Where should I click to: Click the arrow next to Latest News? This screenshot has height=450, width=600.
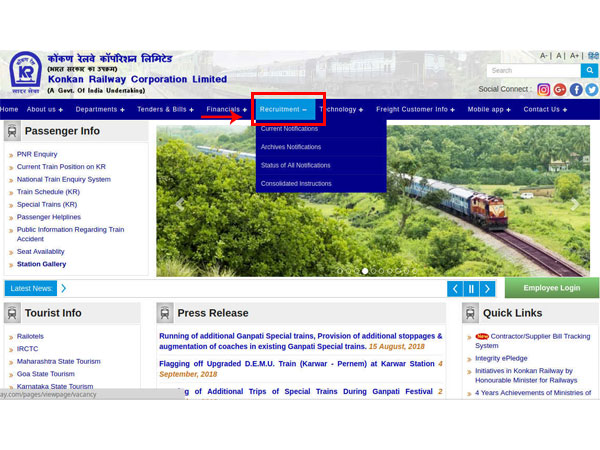click(64, 288)
